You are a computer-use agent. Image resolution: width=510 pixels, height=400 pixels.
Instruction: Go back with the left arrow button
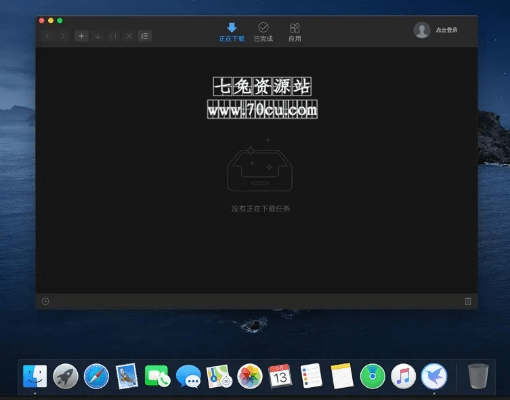[48, 36]
